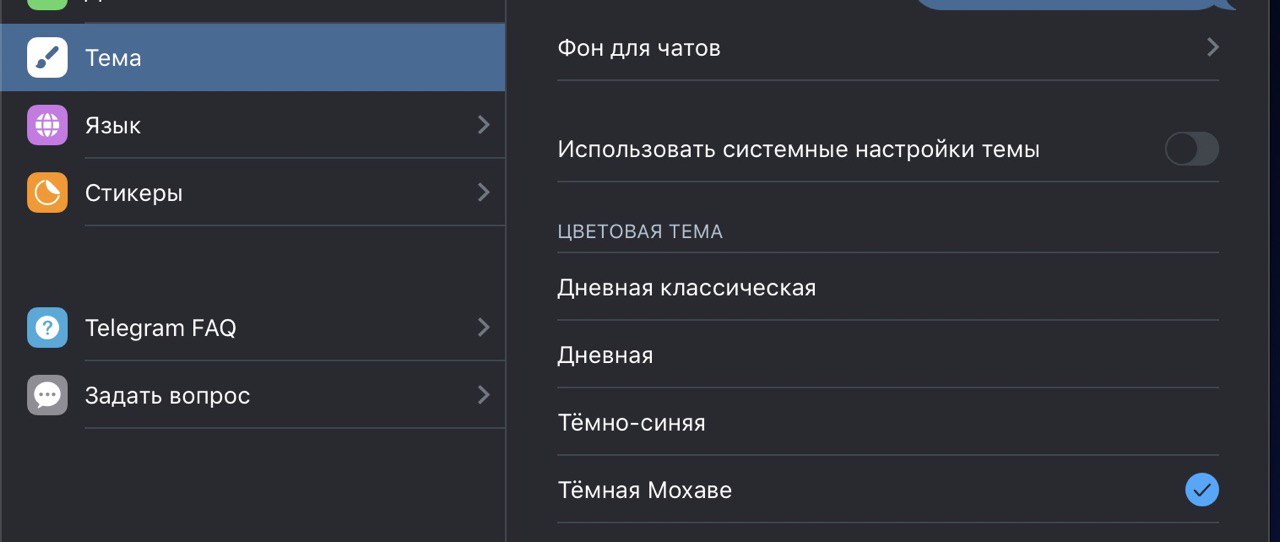Expand the Язык chevron arrow
The width and height of the screenshot is (1280, 542).
point(484,125)
